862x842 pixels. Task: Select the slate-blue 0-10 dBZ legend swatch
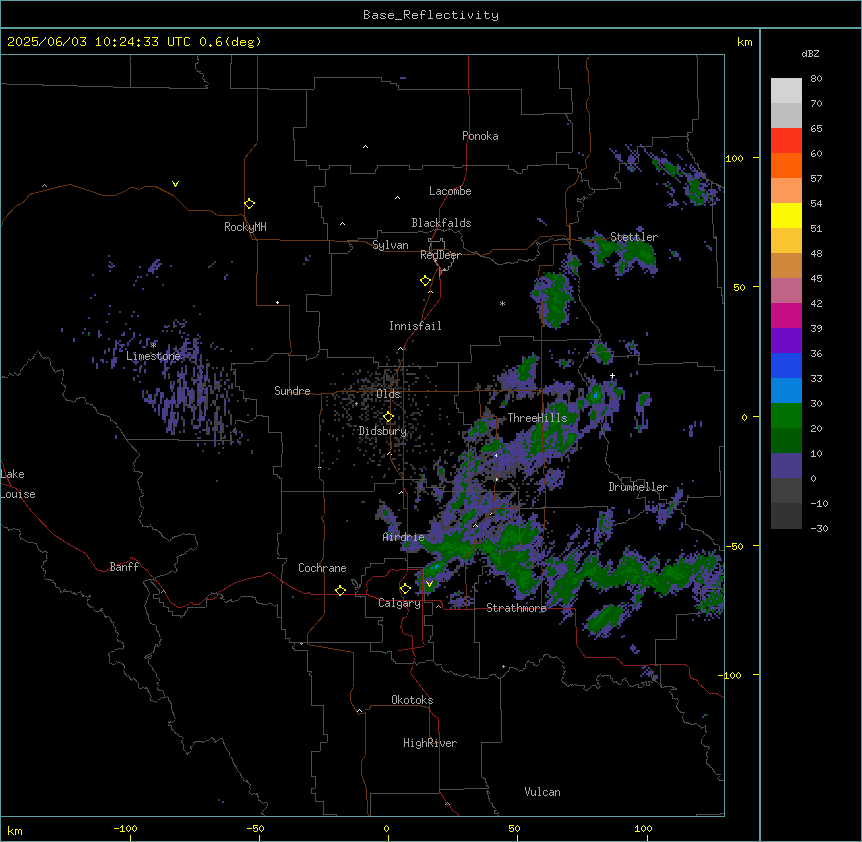tap(786, 466)
